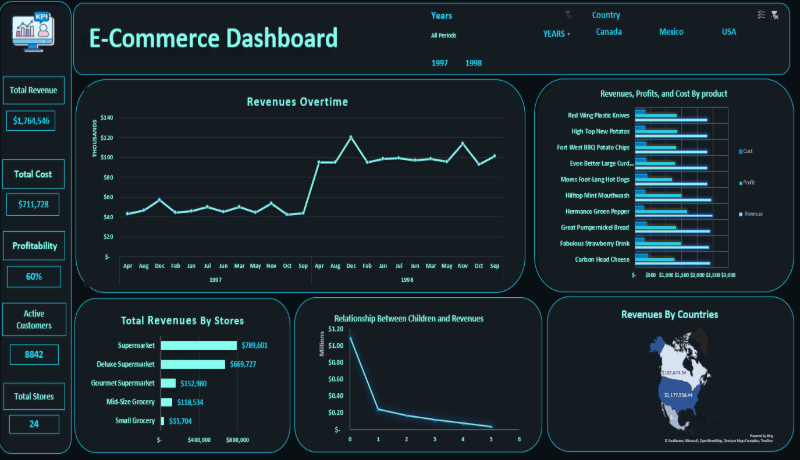The image size is (800, 460).
Task: Click the Cost legend swatch
Action: coord(741,151)
